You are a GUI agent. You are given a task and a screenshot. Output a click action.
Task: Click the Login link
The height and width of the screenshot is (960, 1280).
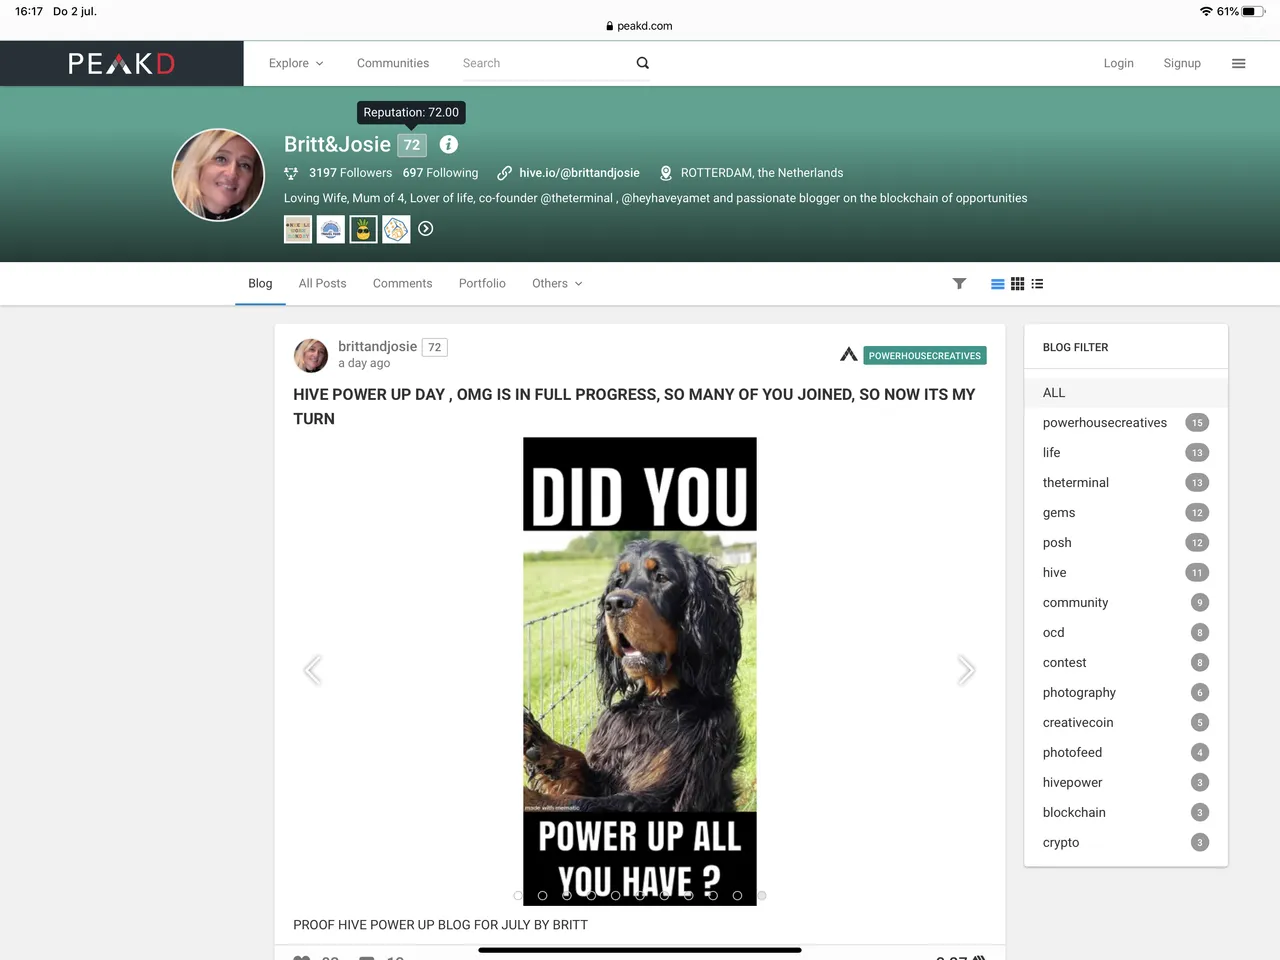1118,63
